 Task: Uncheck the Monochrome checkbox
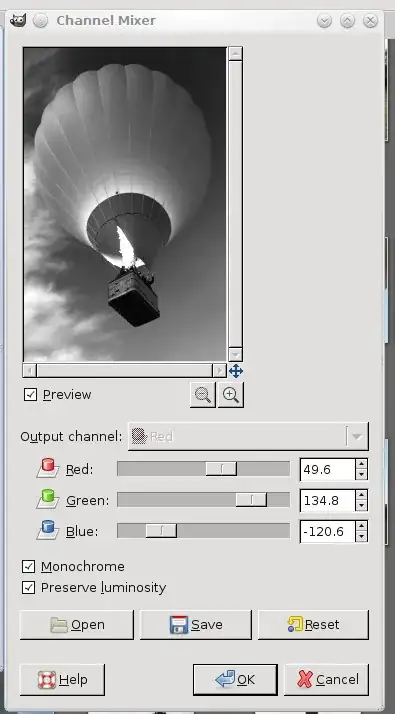pyautogui.click(x=29, y=566)
